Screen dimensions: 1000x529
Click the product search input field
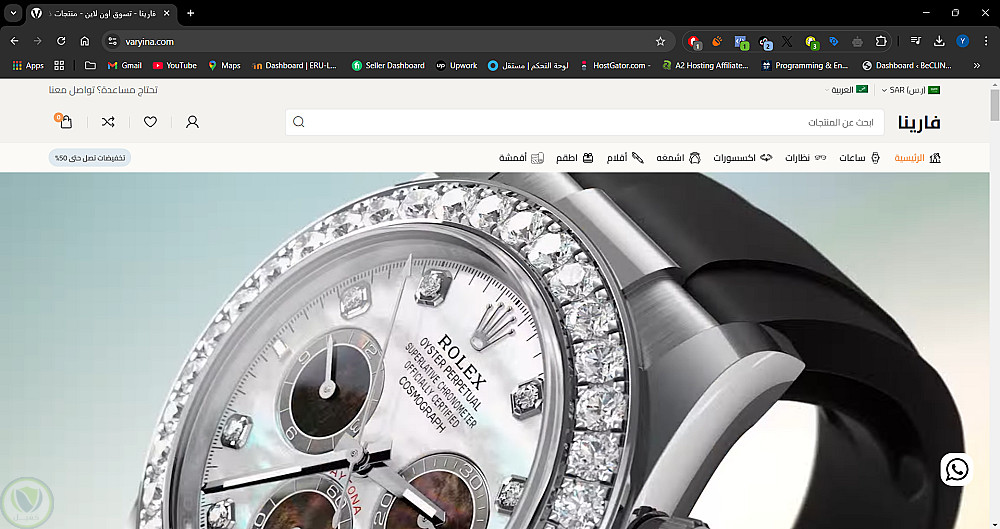(585, 122)
